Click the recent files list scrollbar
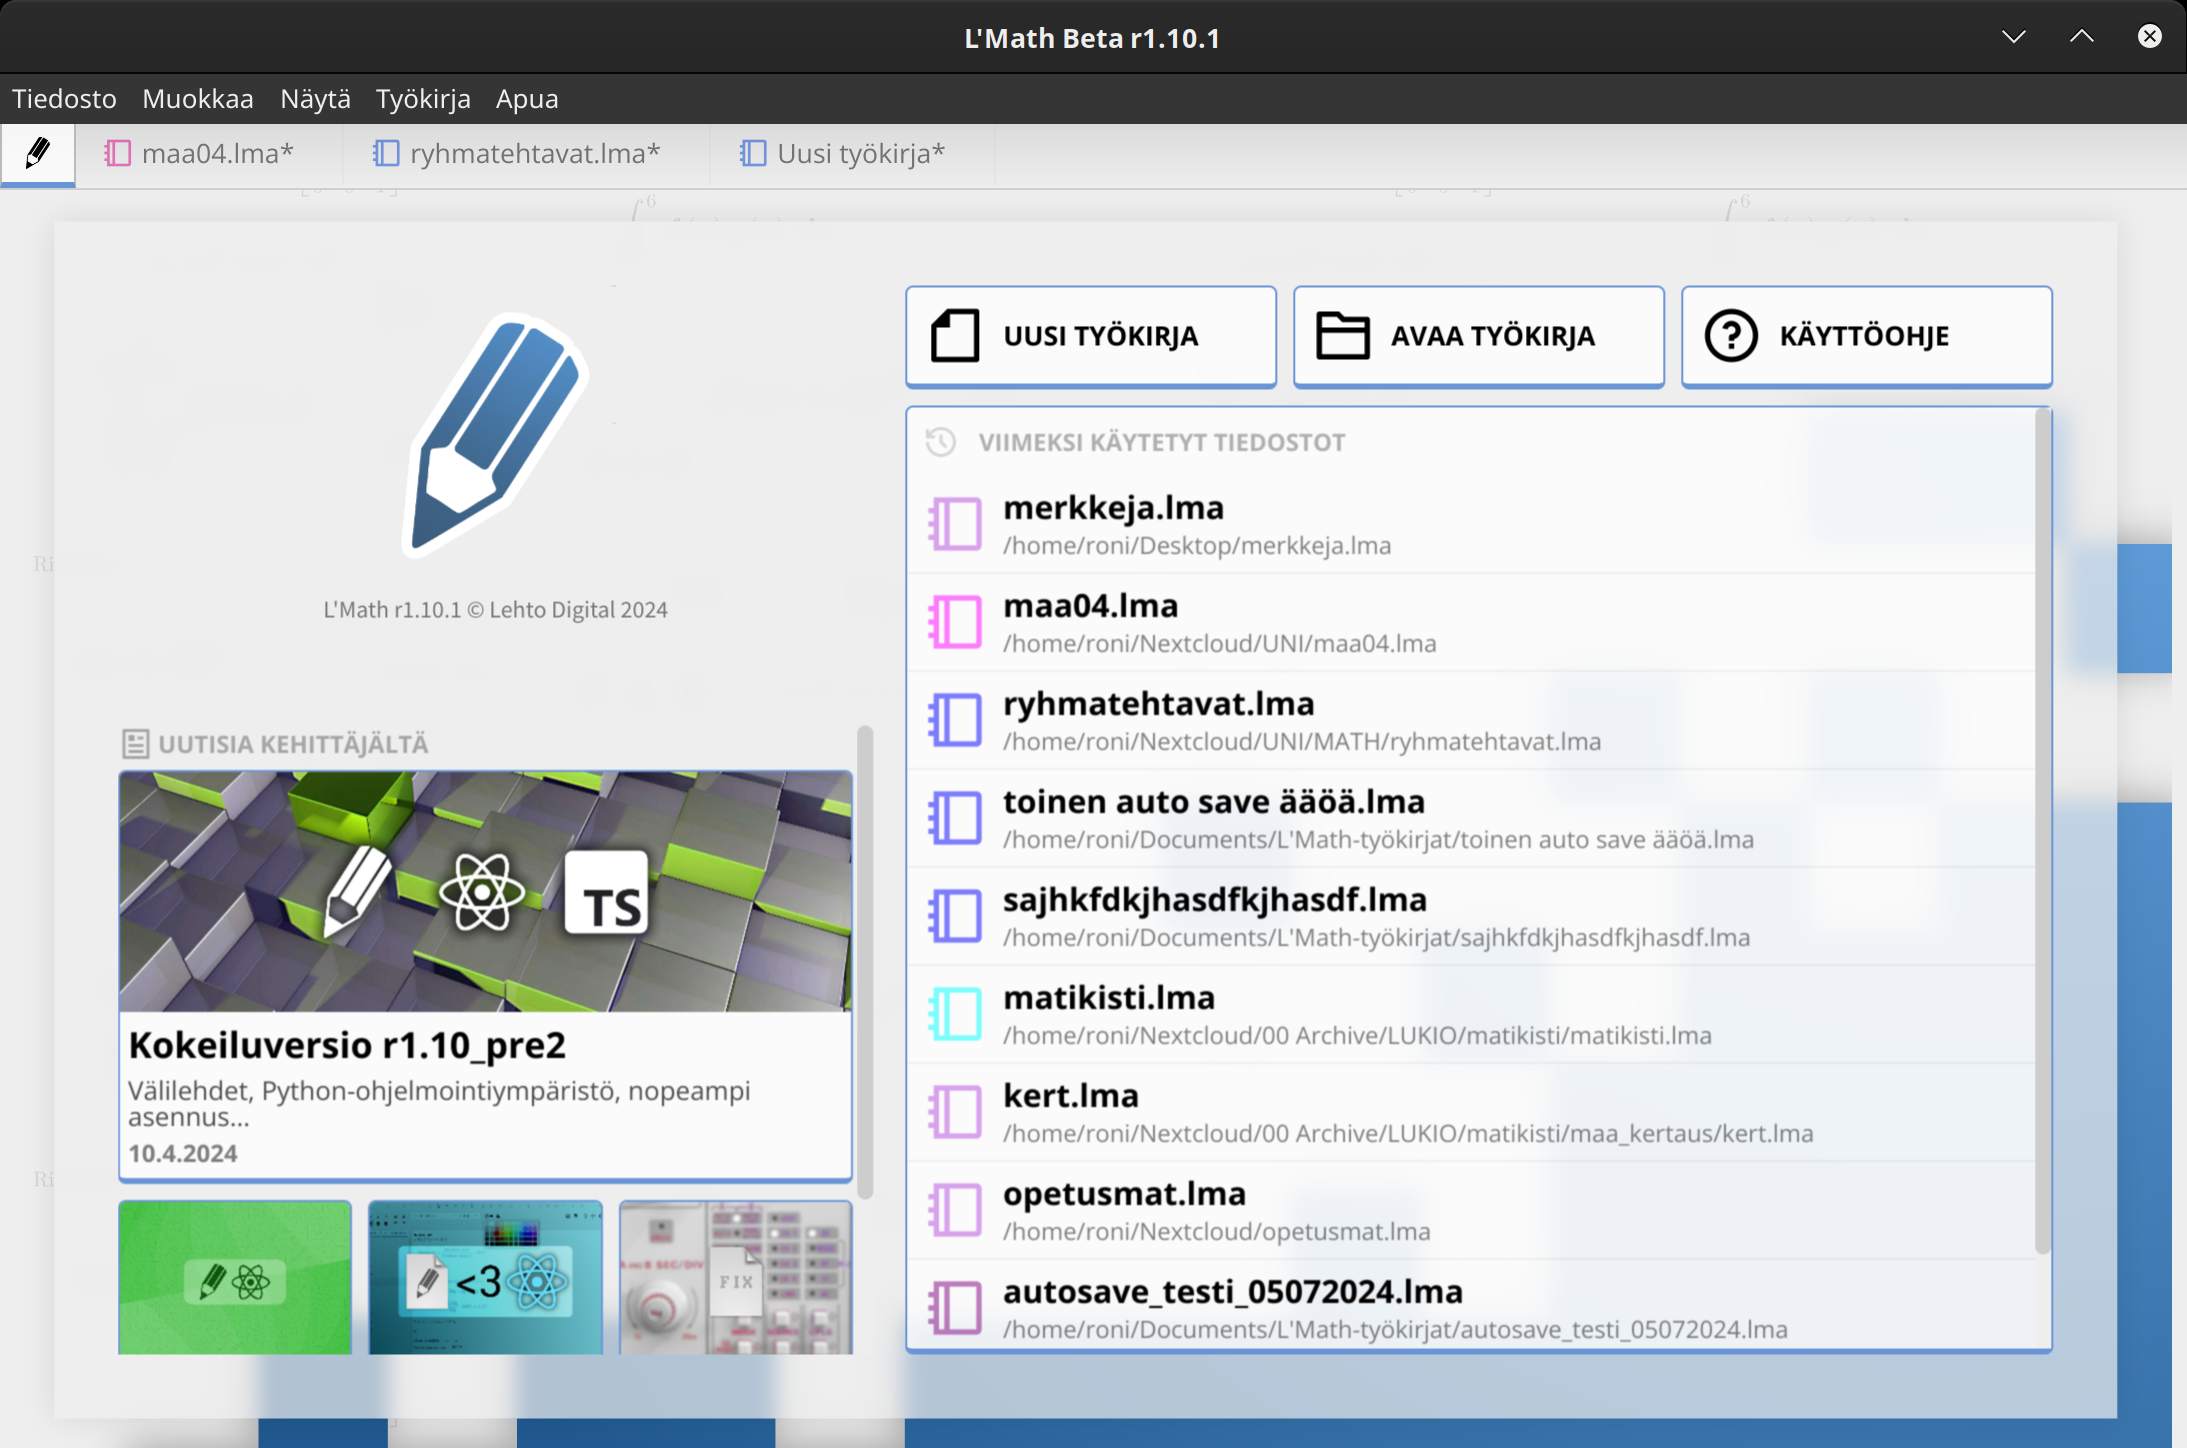This screenshot has height=1448, width=2187. 2042,830
